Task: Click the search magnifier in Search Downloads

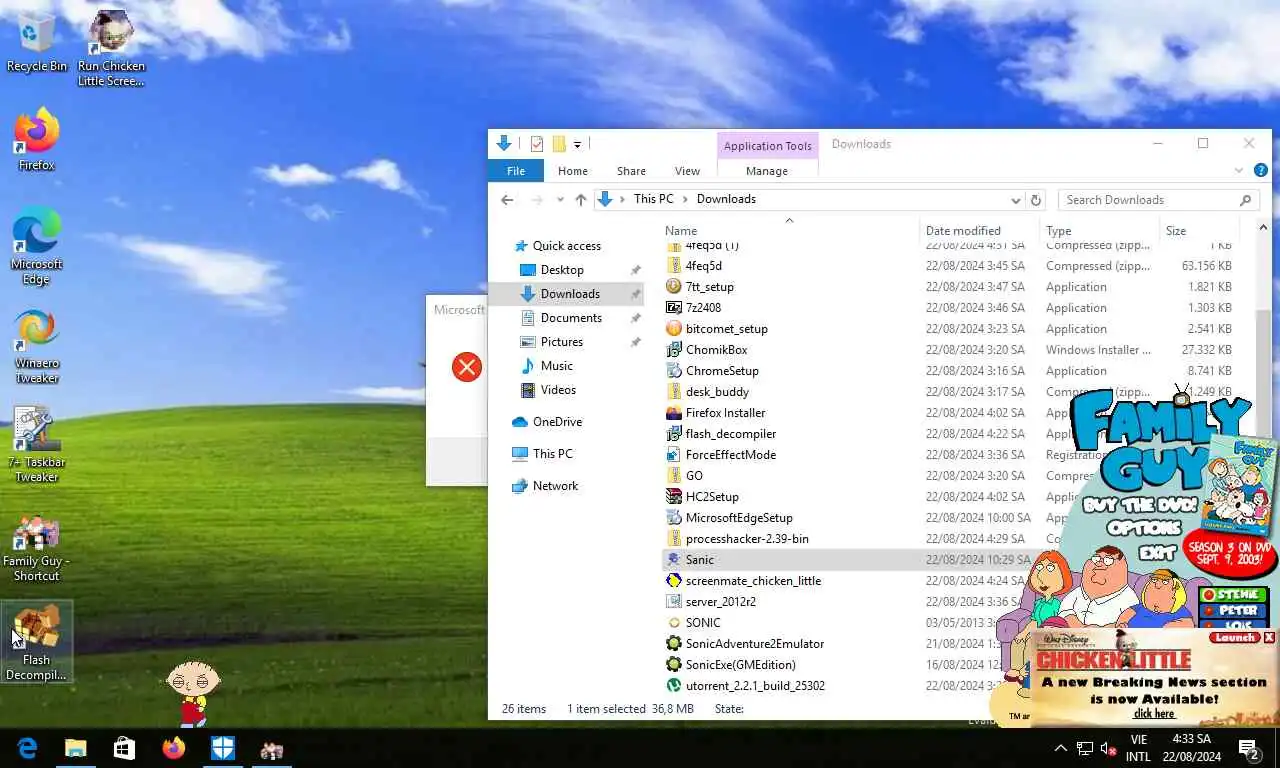Action: click(1245, 200)
